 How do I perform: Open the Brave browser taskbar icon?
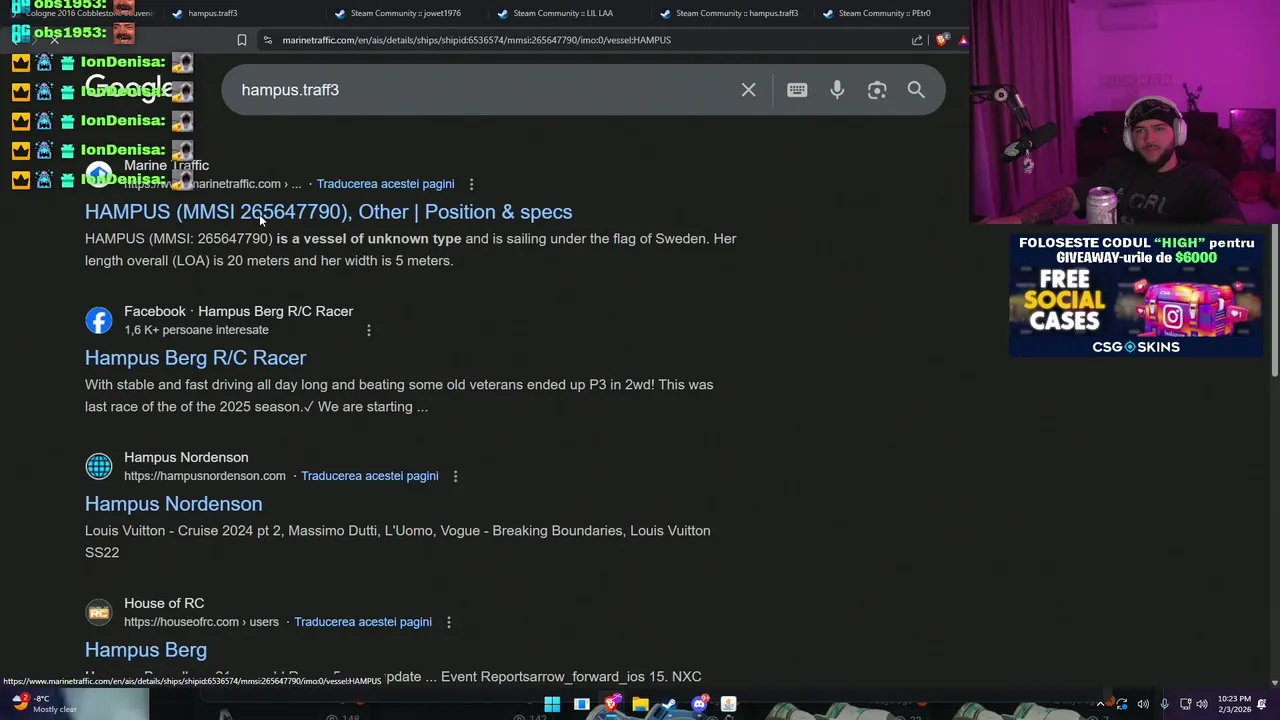611,704
